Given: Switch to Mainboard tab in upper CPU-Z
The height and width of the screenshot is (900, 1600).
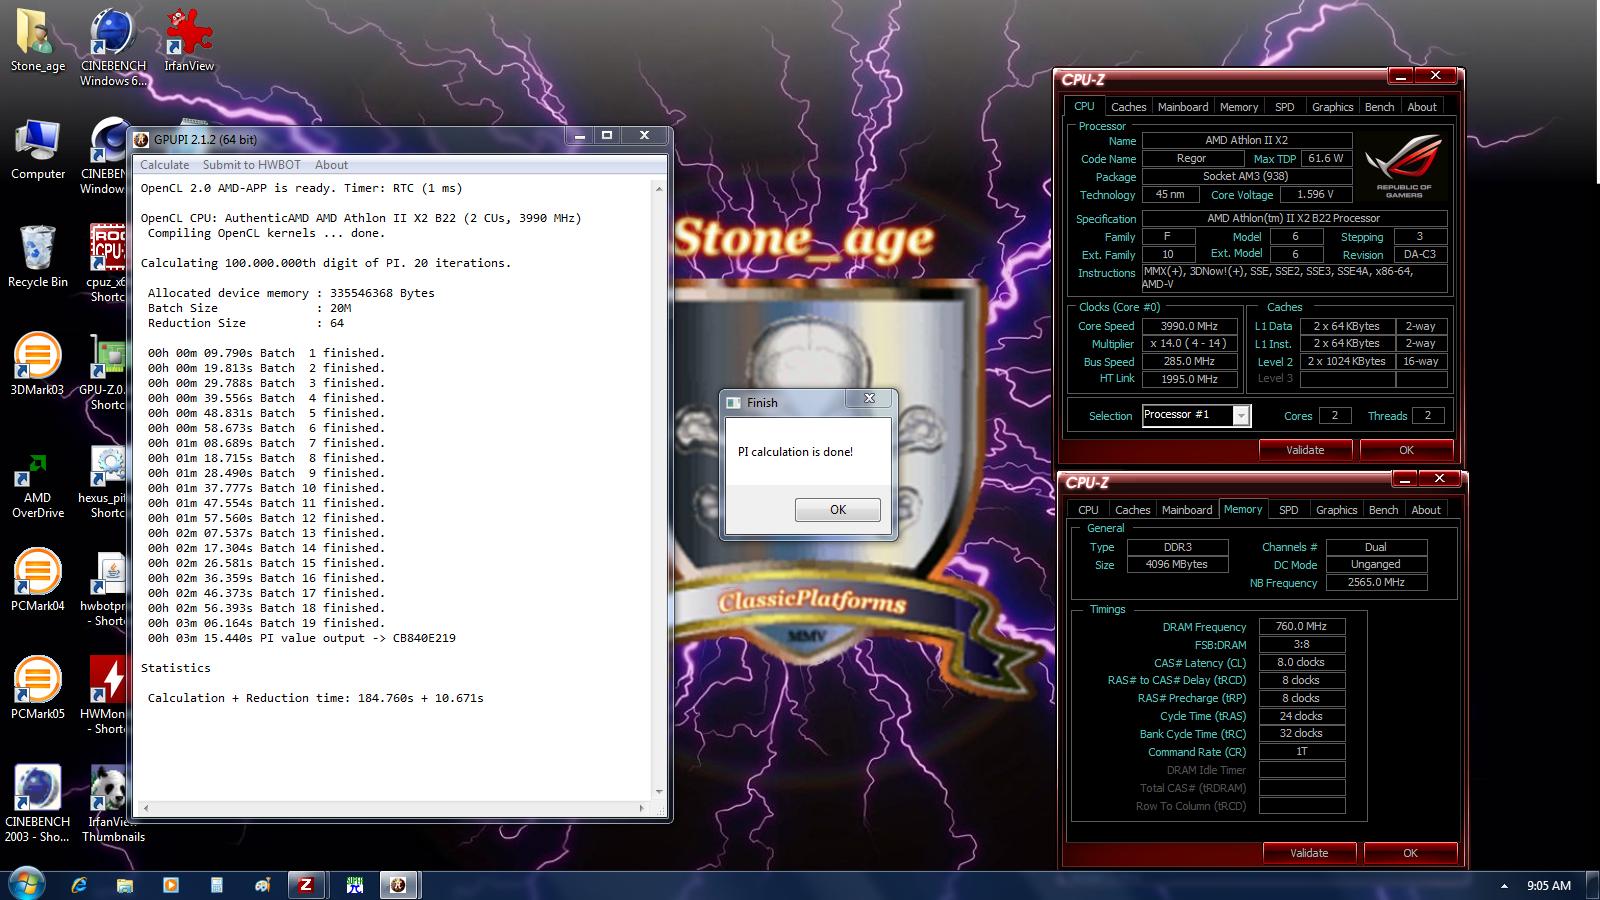Looking at the screenshot, I should pyautogui.click(x=1183, y=107).
